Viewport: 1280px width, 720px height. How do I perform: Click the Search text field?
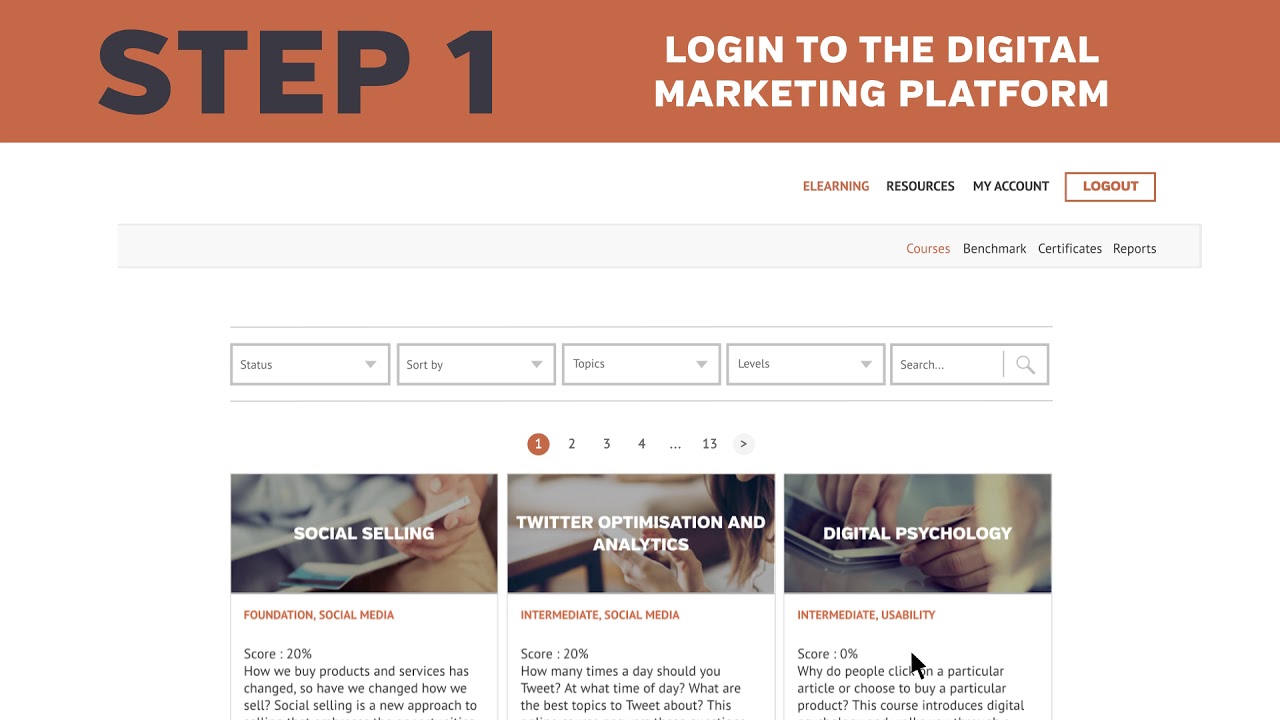tap(947, 365)
